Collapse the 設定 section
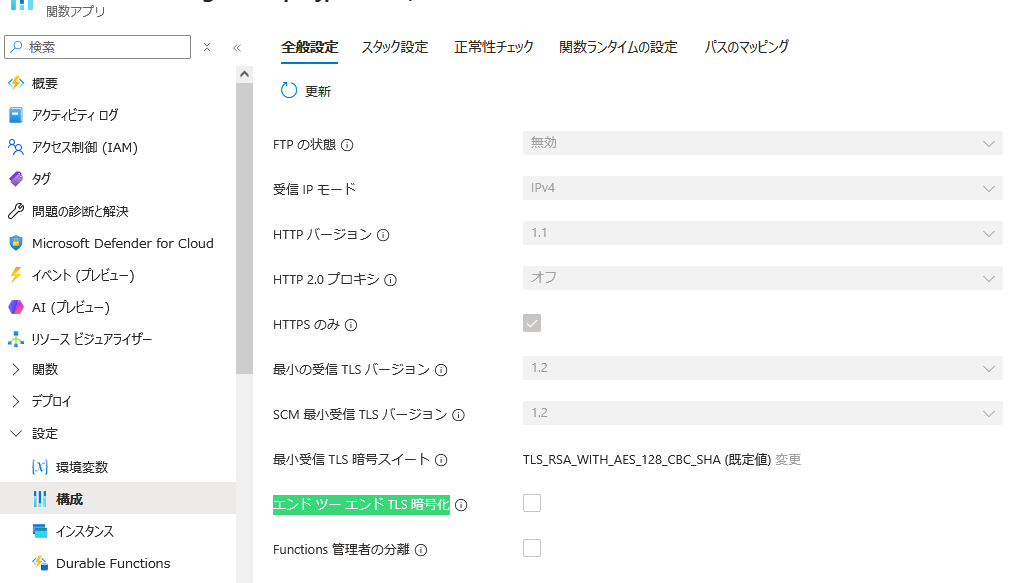Viewport: 1022px width, 583px height. tap(16, 433)
